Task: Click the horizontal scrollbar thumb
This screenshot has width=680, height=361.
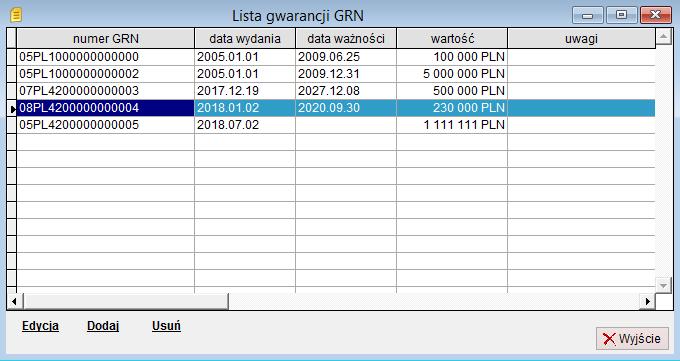Action: point(126,301)
